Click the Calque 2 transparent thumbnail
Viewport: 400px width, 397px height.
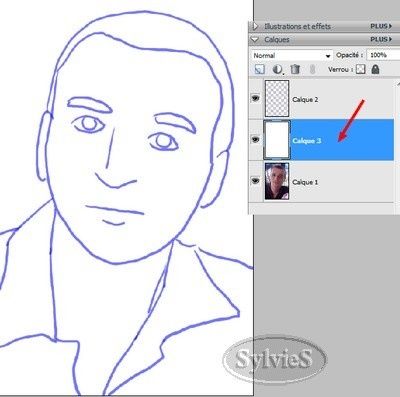tap(277, 98)
